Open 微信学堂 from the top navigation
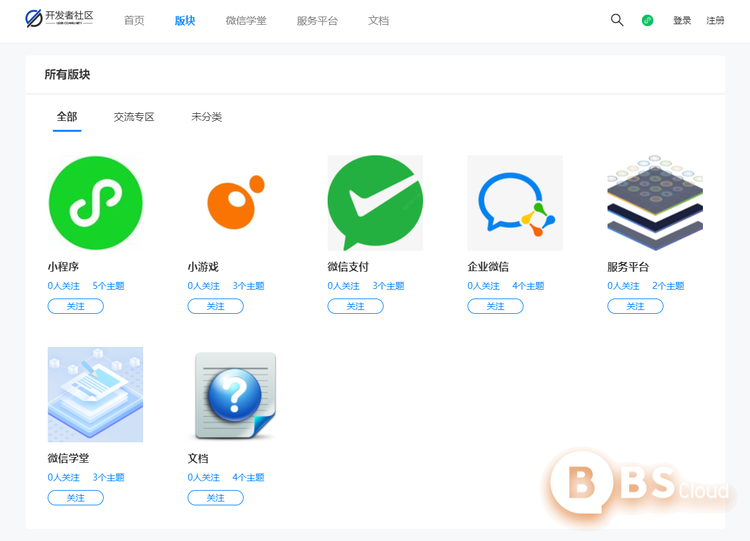Image resolution: width=750 pixels, height=541 pixels. 246,21
